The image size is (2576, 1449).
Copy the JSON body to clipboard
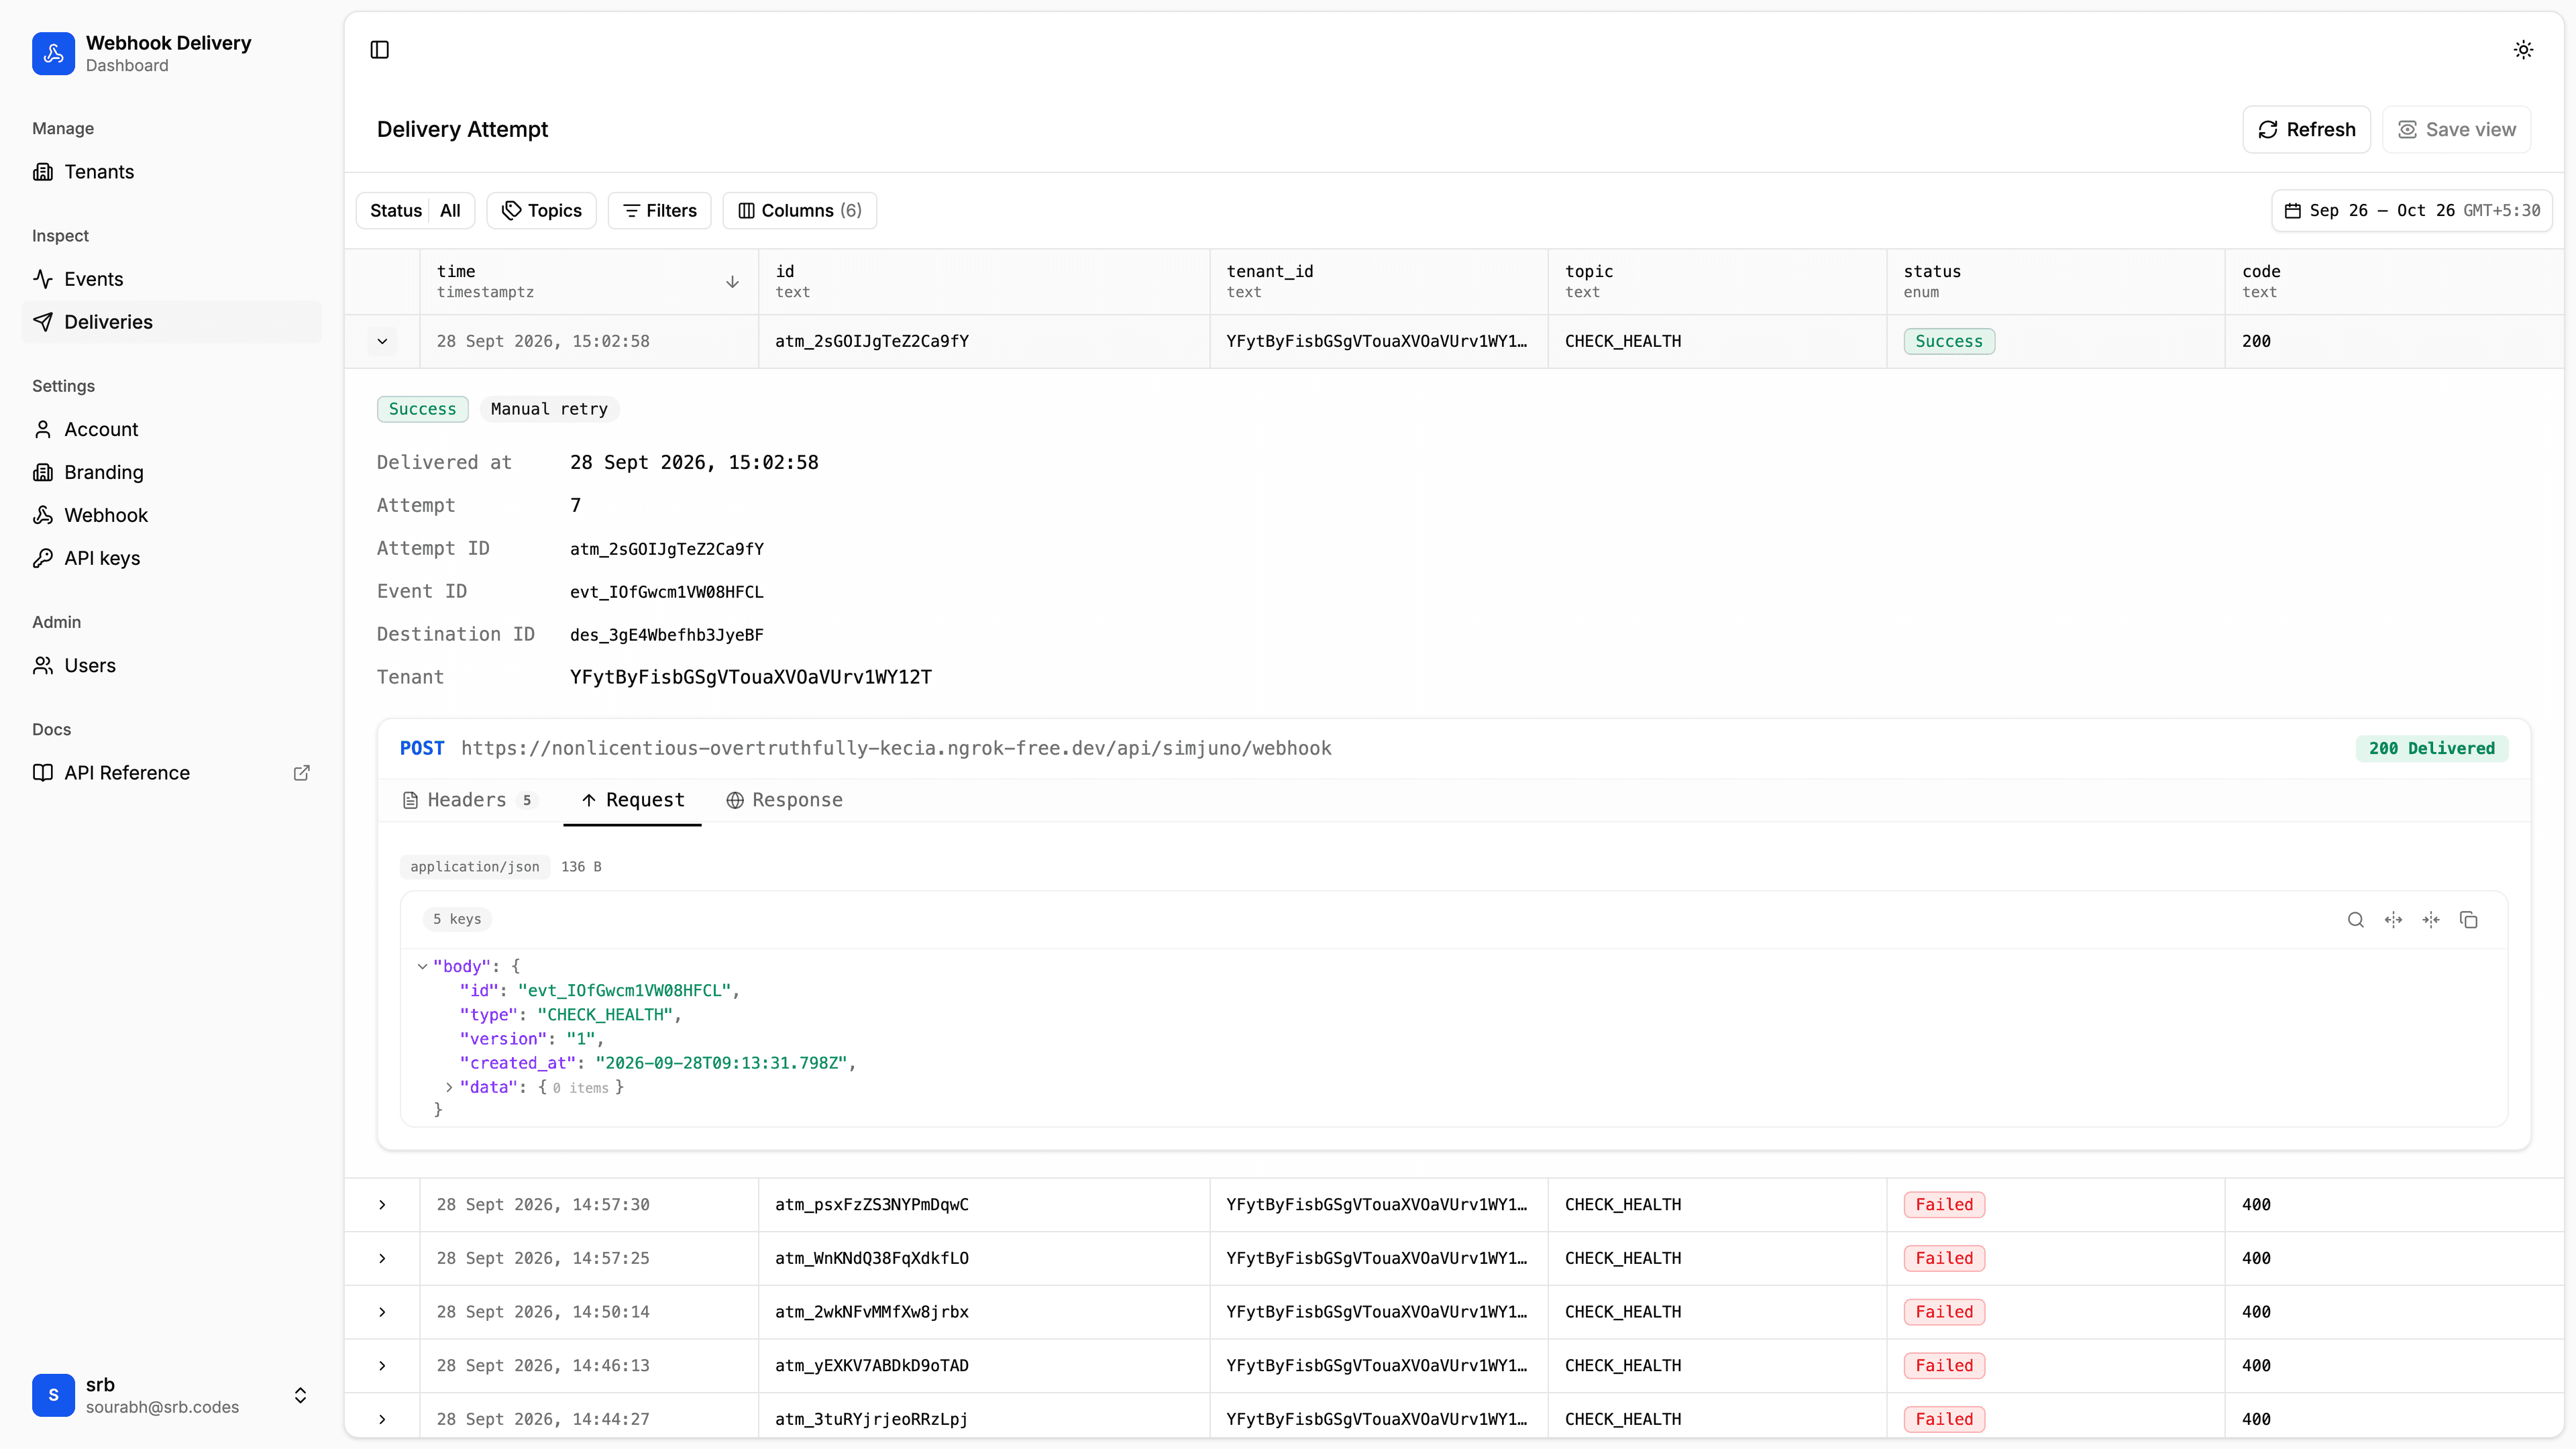pyautogui.click(x=2468, y=920)
